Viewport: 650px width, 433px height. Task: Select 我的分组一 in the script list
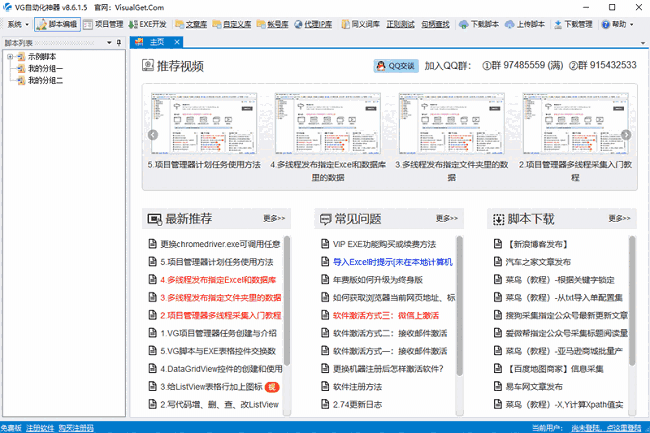point(46,69)
